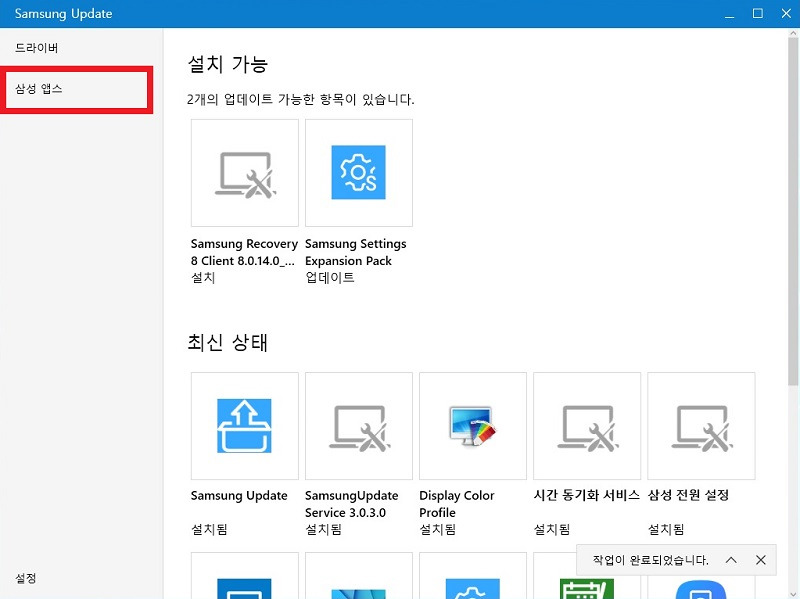Click the vertical scrollbar thumb

point(793,210)
